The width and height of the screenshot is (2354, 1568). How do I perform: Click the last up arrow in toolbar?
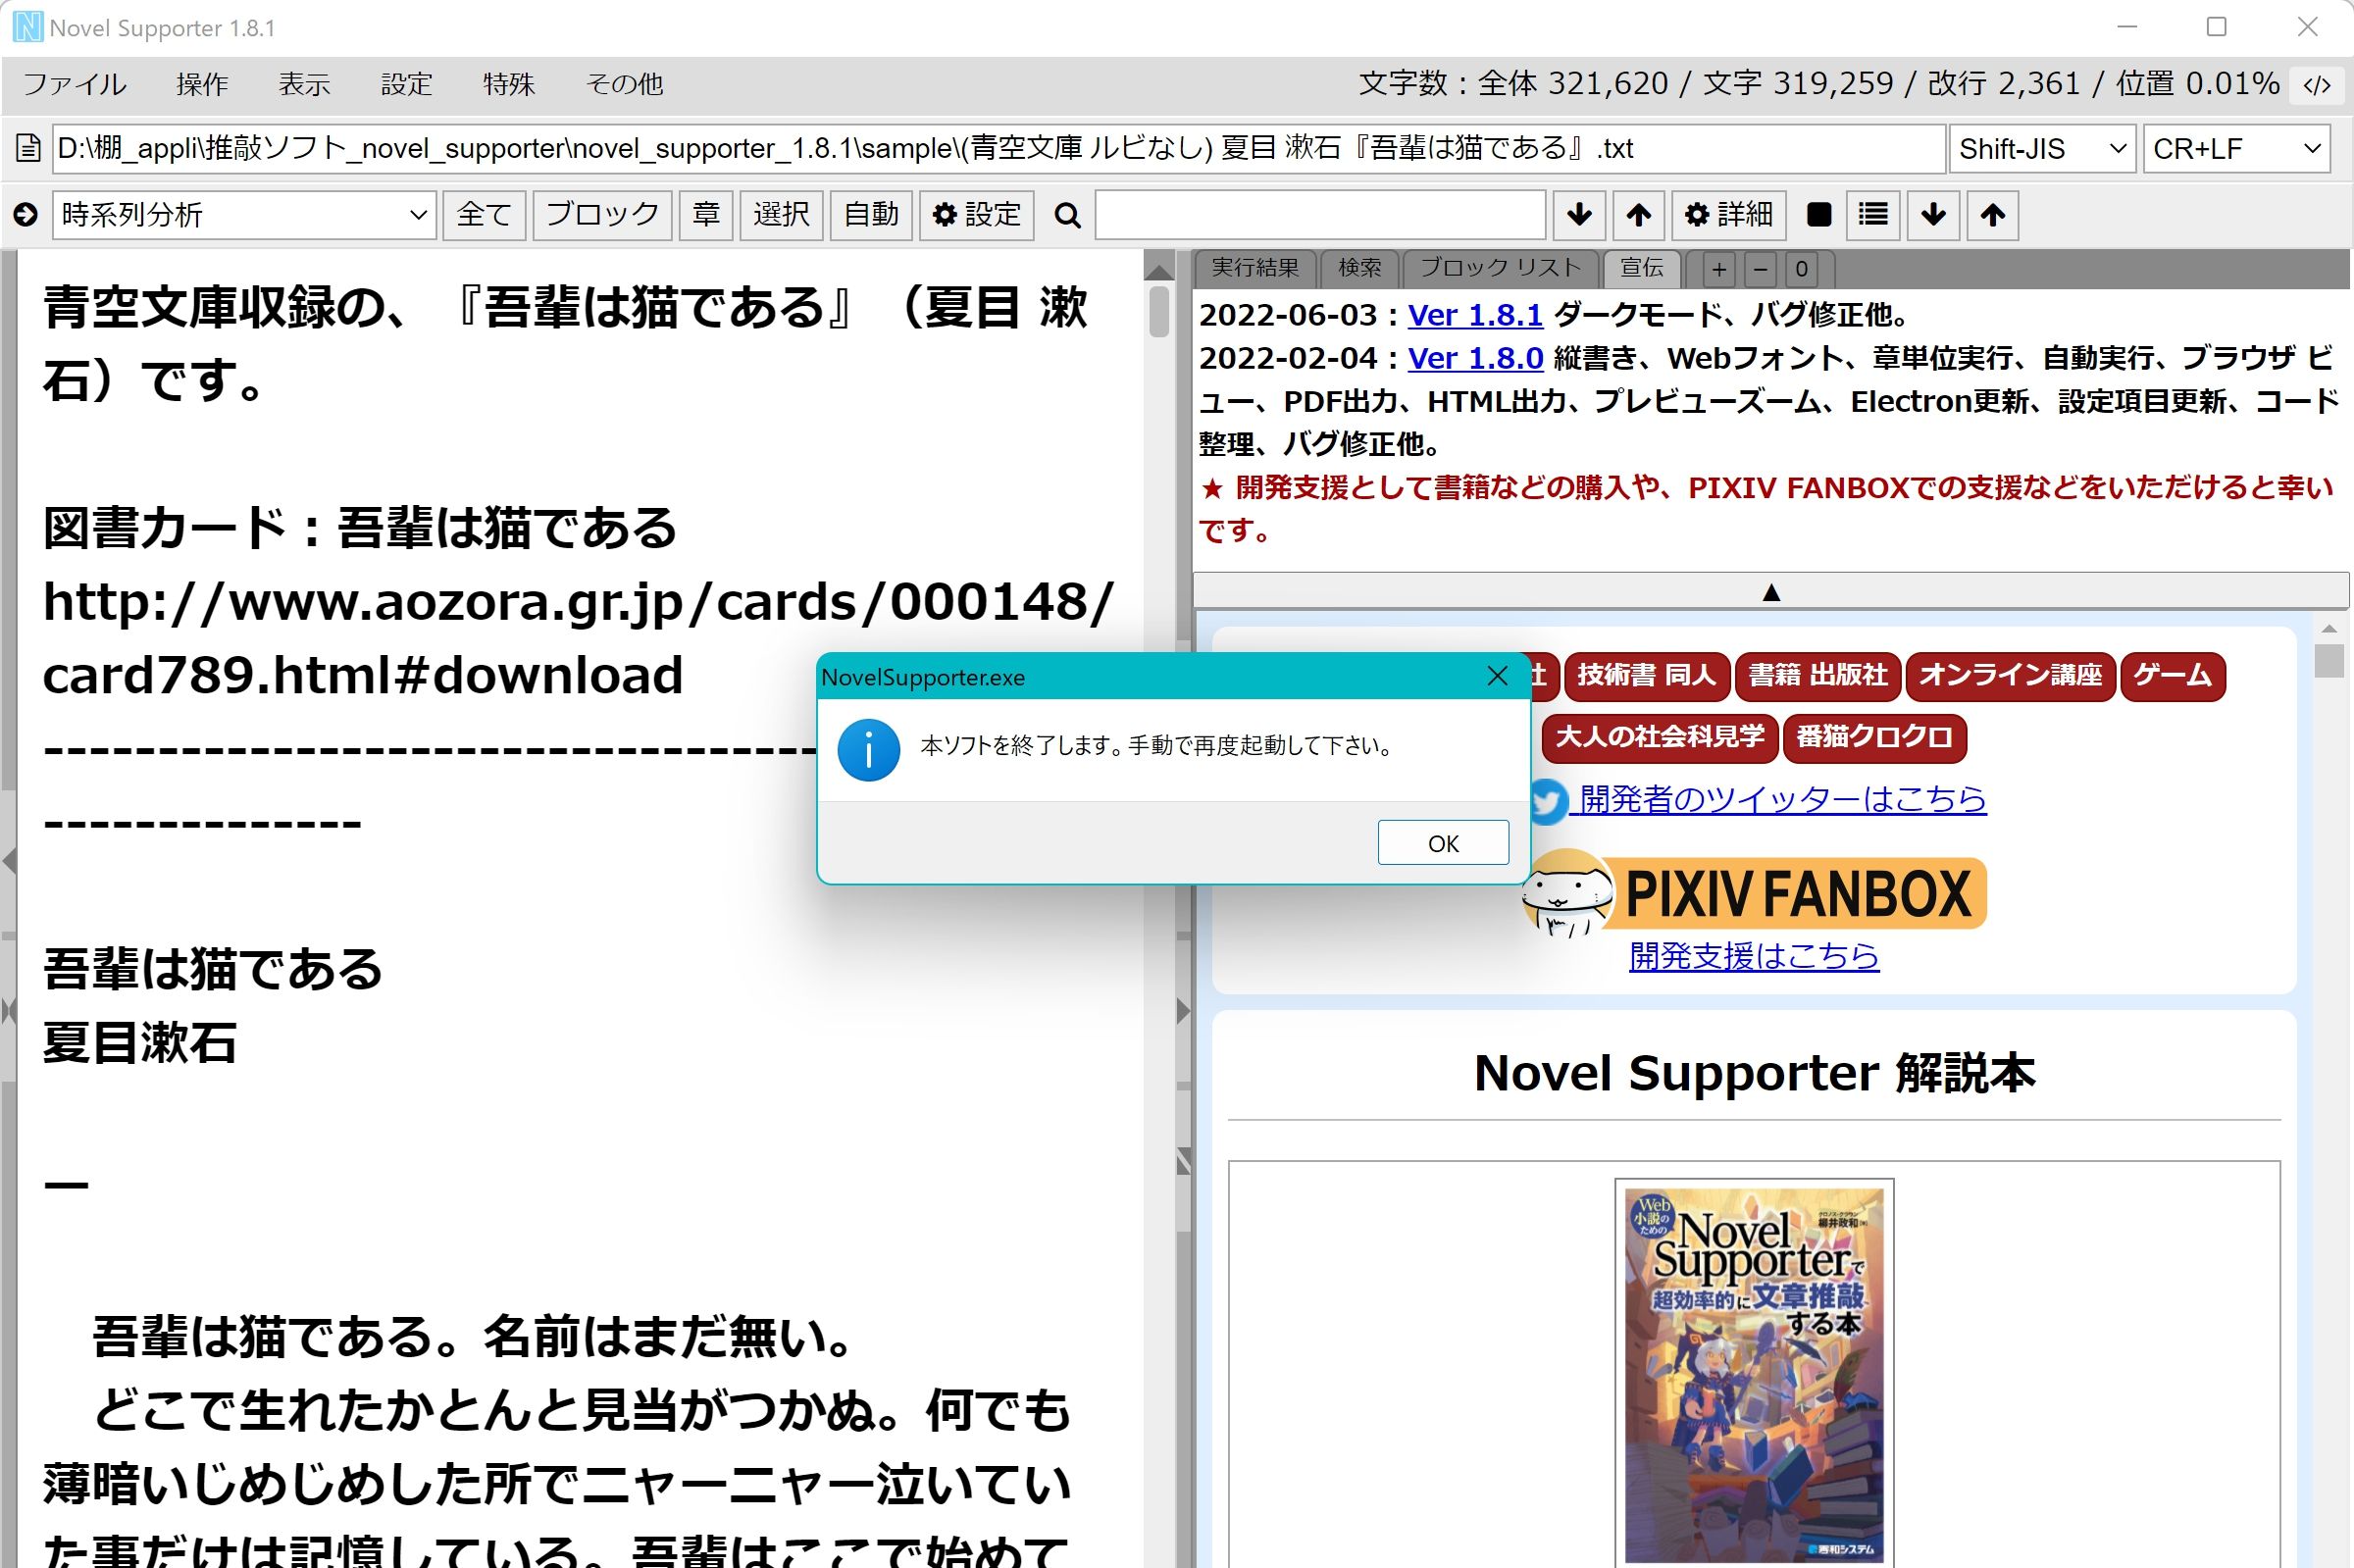[1993, 215]
